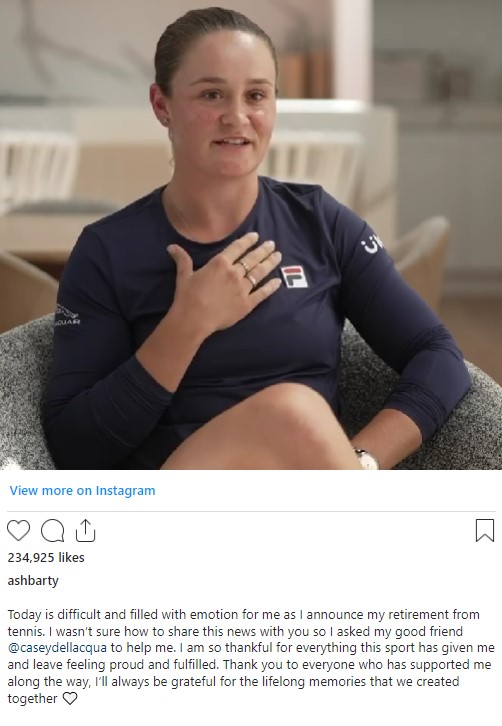Open the ashbarty profile username
This screenshot has height=726, width=502.
(33, 581)
